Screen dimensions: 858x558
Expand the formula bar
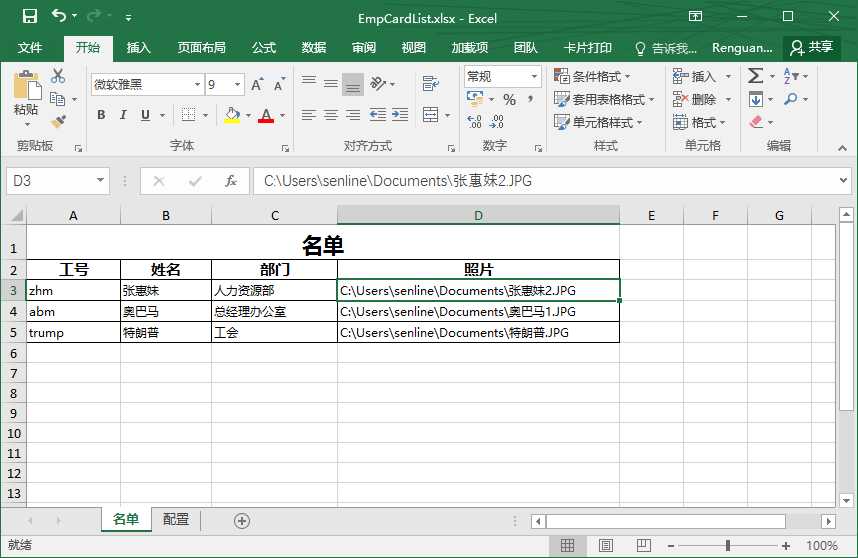[x=843, y=180]
